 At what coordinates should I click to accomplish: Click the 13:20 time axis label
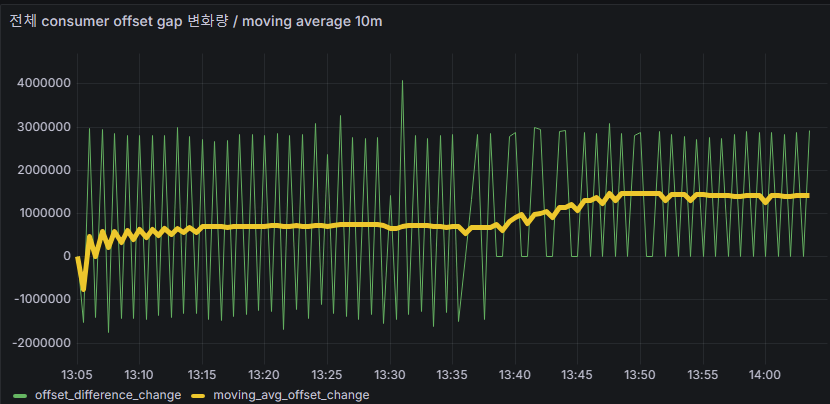(x=264, y=375)
